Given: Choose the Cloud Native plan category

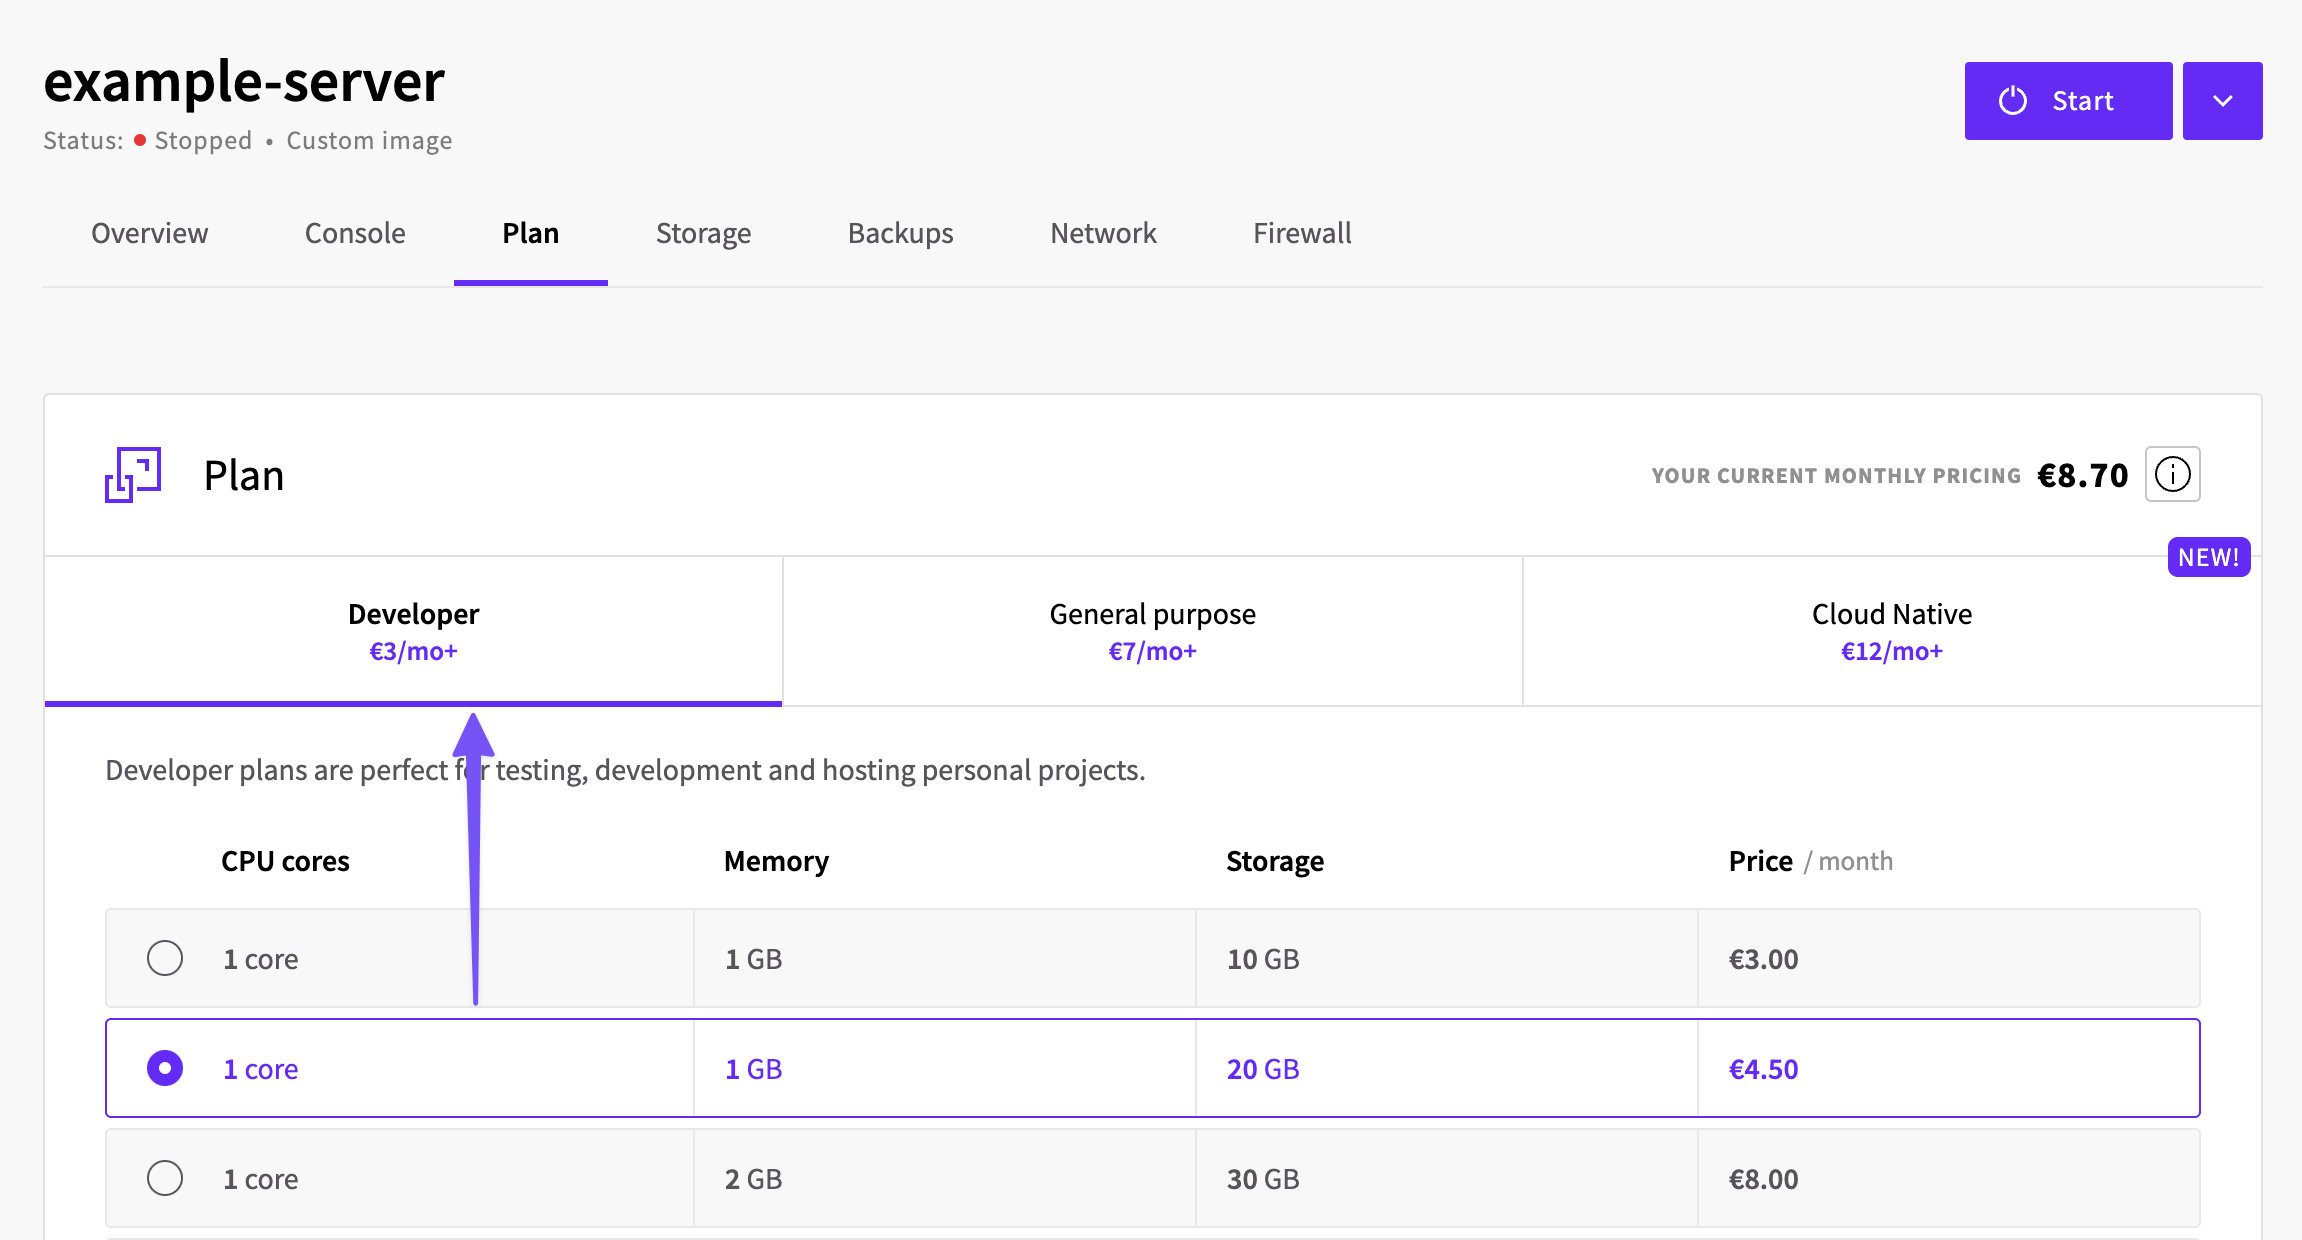Looking at the screenshot, I should point(1892,631).
